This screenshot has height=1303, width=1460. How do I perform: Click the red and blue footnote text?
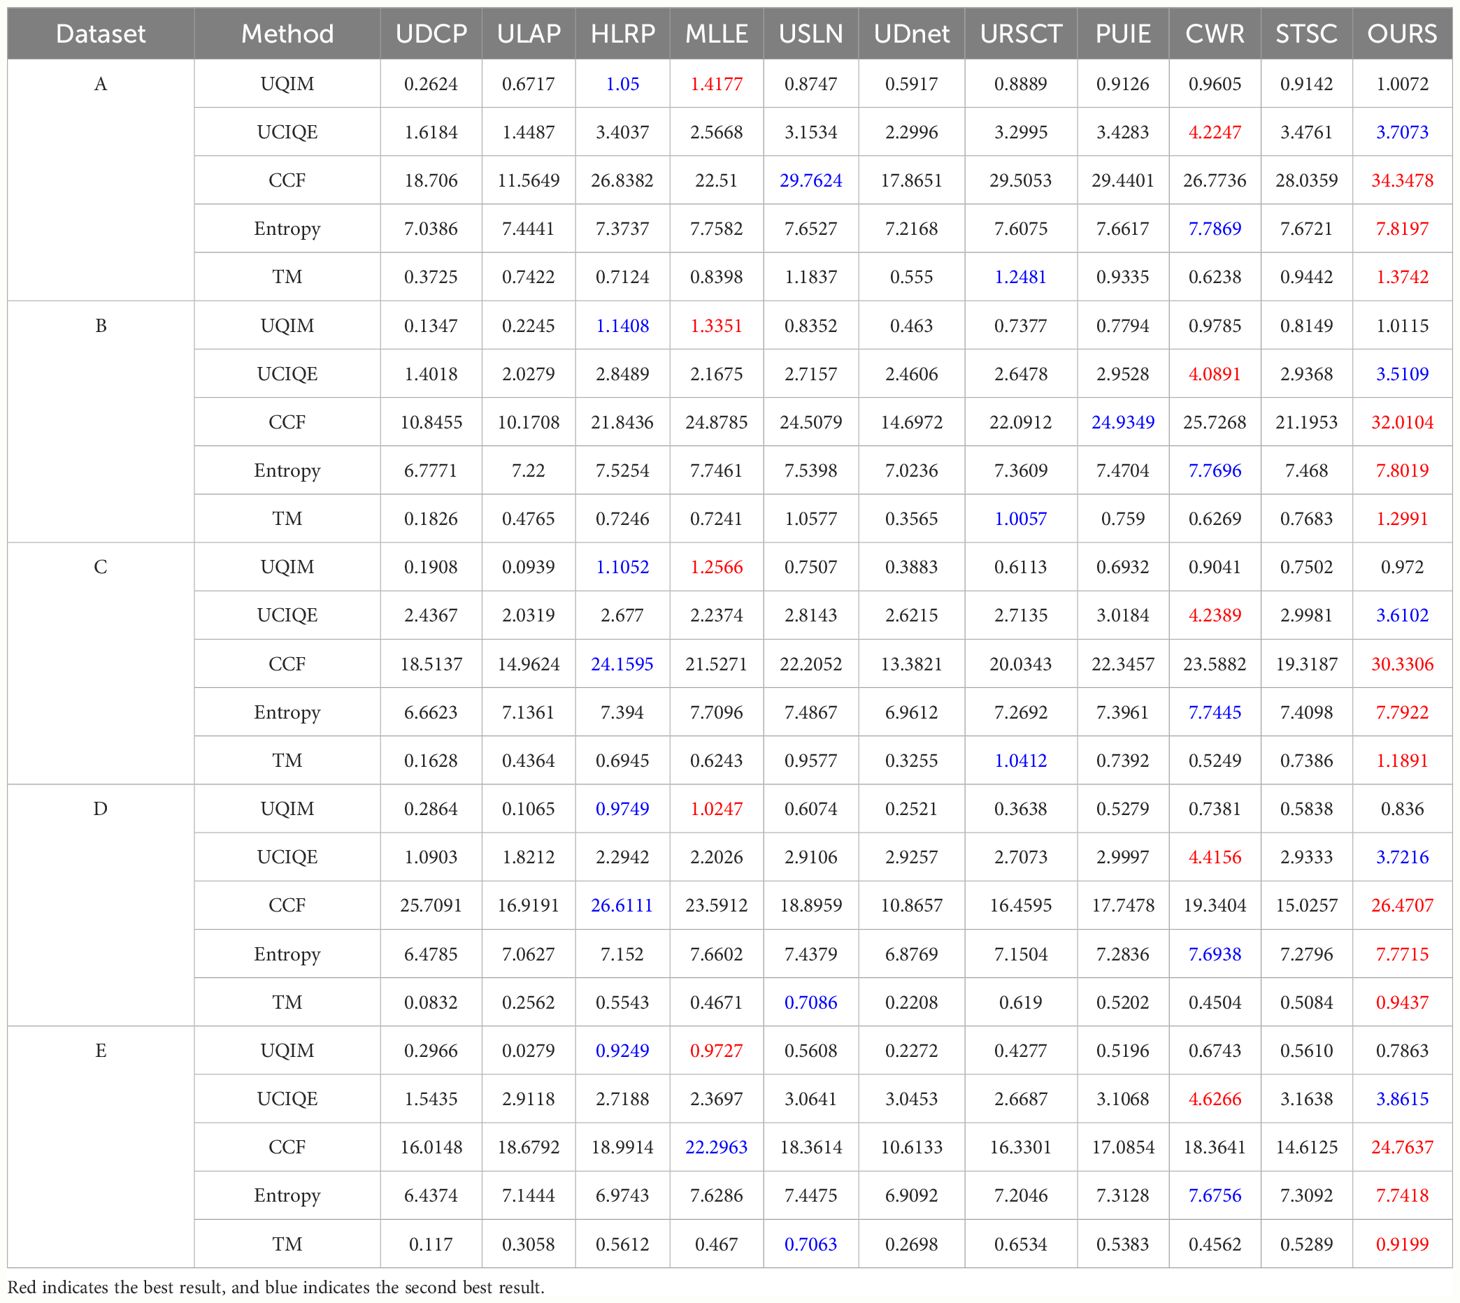coord(276,1287)
